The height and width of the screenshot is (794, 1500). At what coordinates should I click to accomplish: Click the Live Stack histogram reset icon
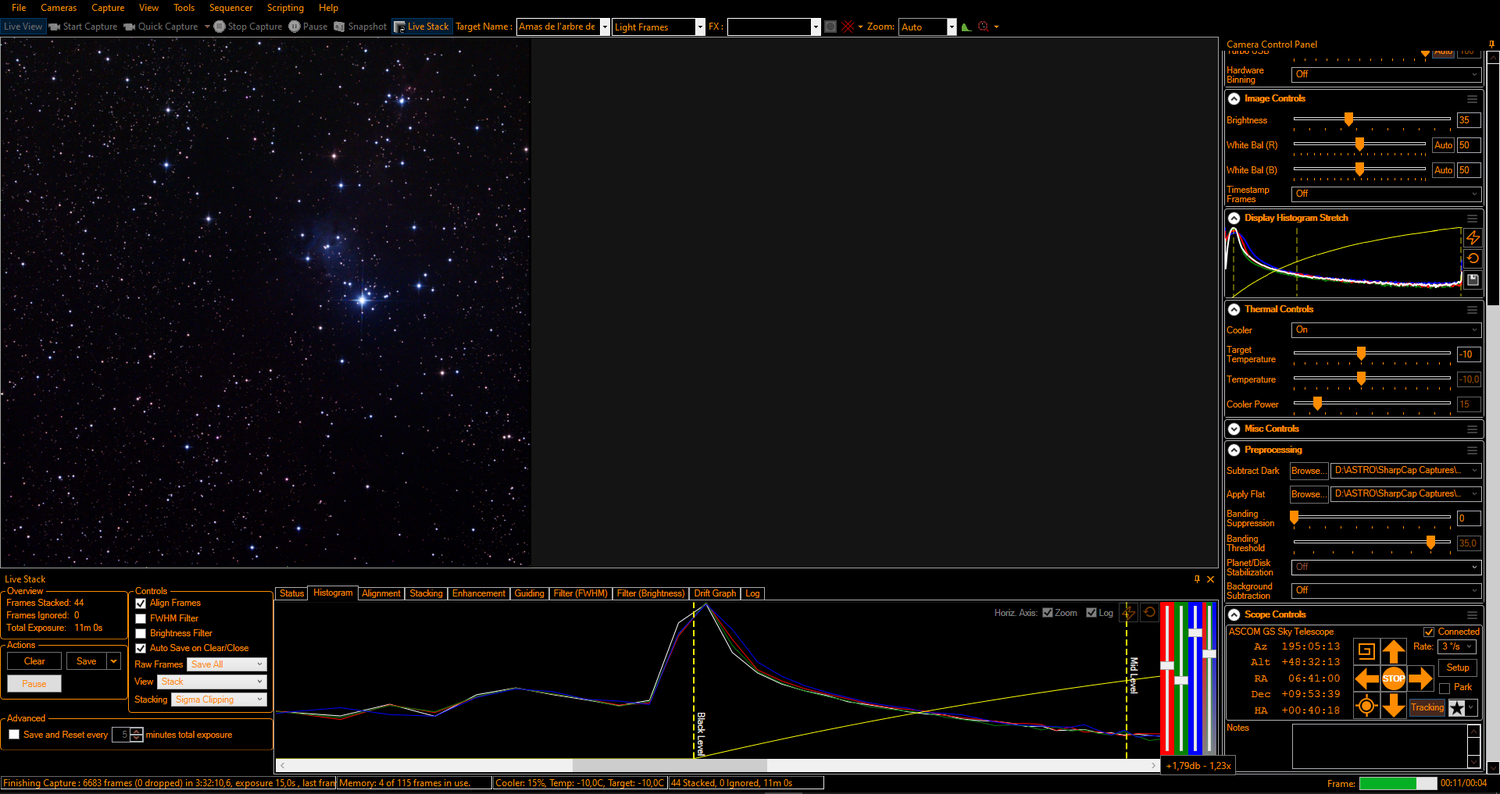(1149, 612)
